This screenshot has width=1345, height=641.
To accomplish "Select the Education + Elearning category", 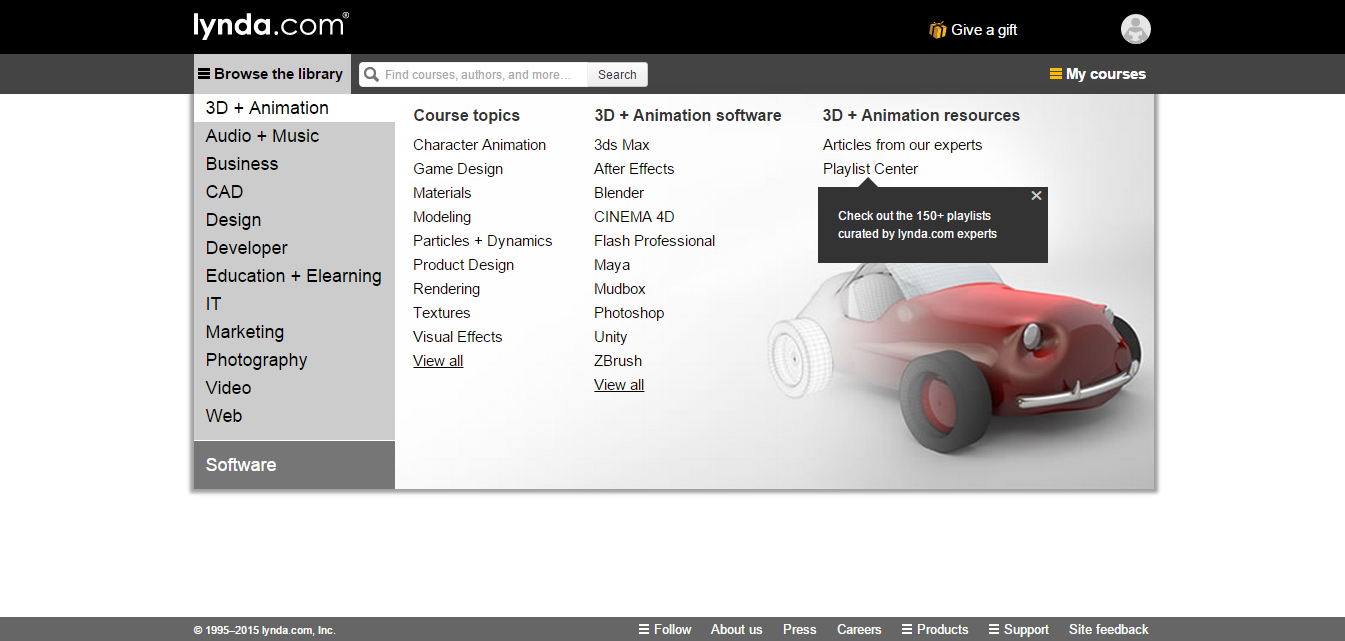I will point(294,276).
